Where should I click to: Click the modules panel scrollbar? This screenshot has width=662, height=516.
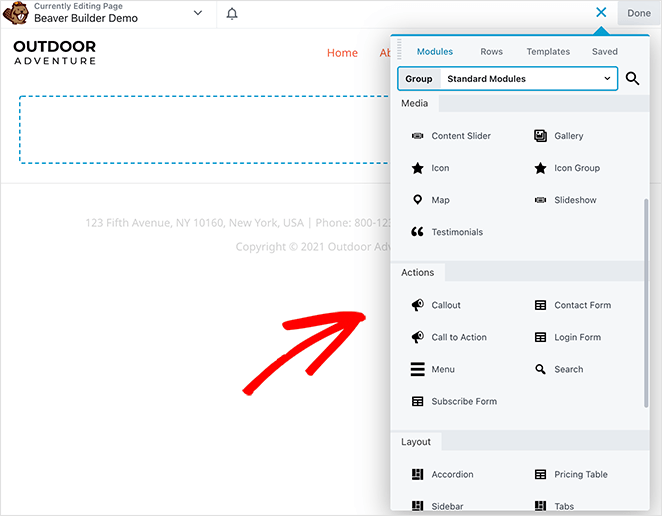(646, 303)
